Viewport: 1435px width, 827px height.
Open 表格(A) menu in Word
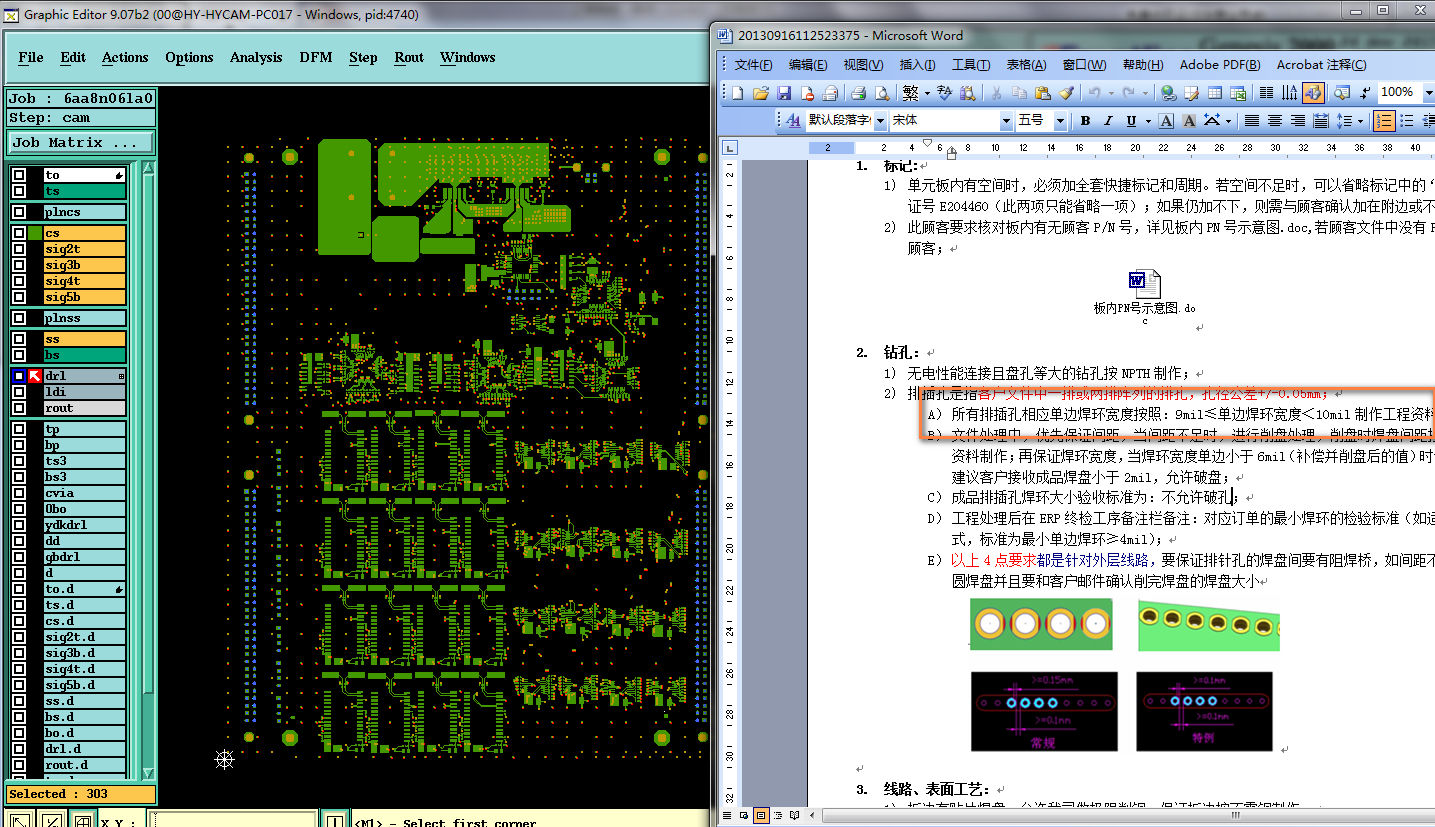(1026, 65)
